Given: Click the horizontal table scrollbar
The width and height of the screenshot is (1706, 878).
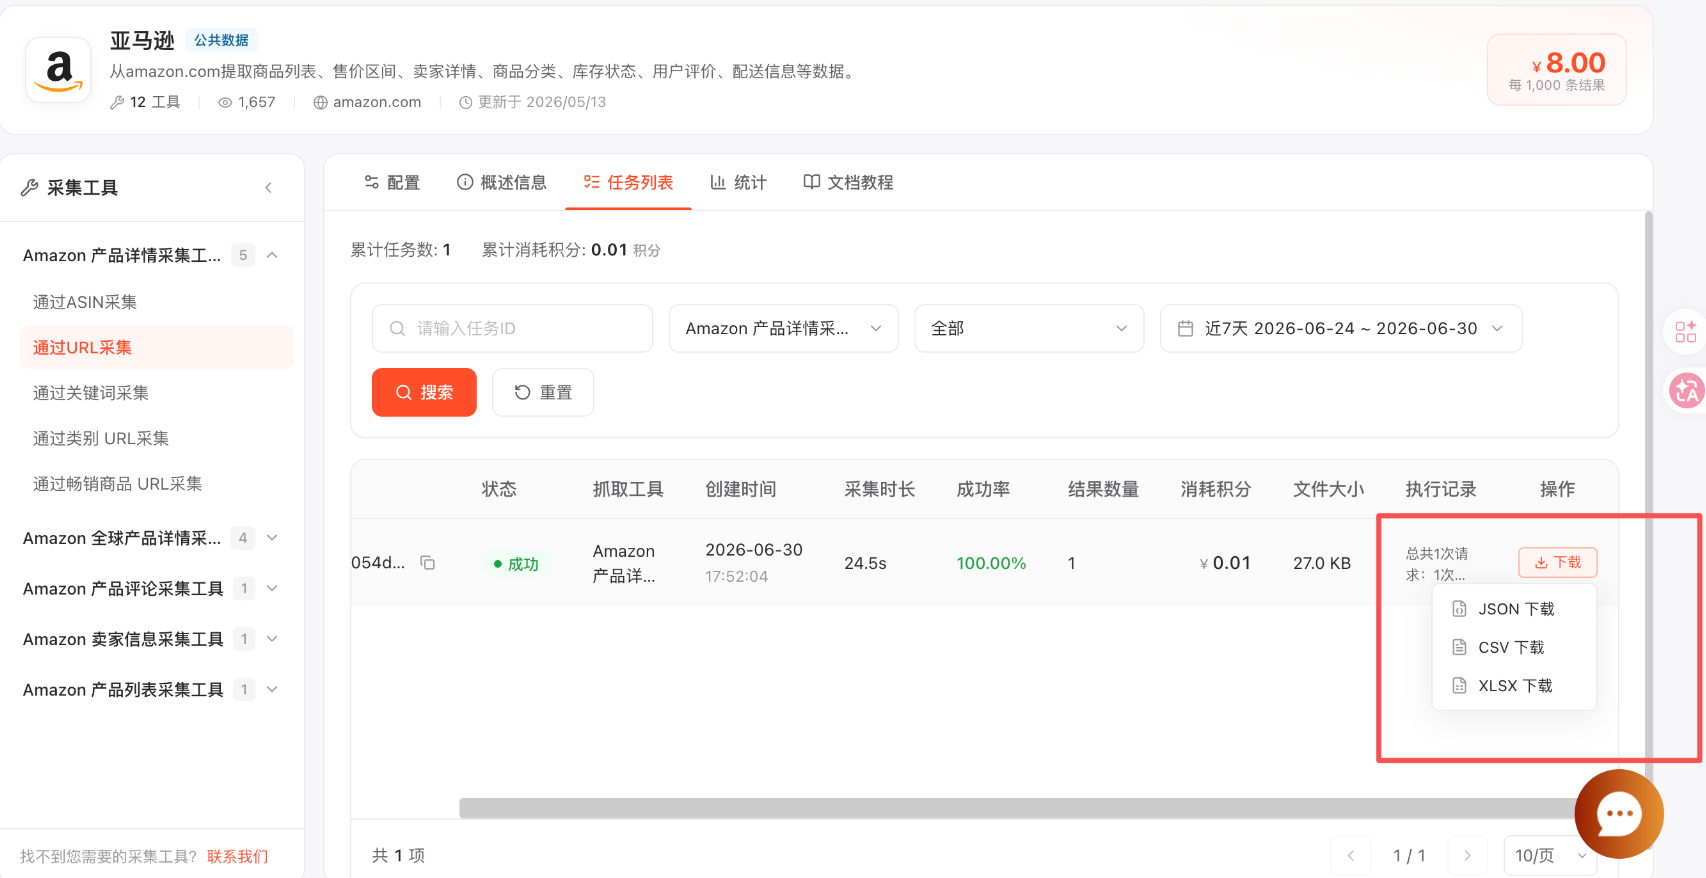Looking at the screenshot, I should click(1018, 808).
